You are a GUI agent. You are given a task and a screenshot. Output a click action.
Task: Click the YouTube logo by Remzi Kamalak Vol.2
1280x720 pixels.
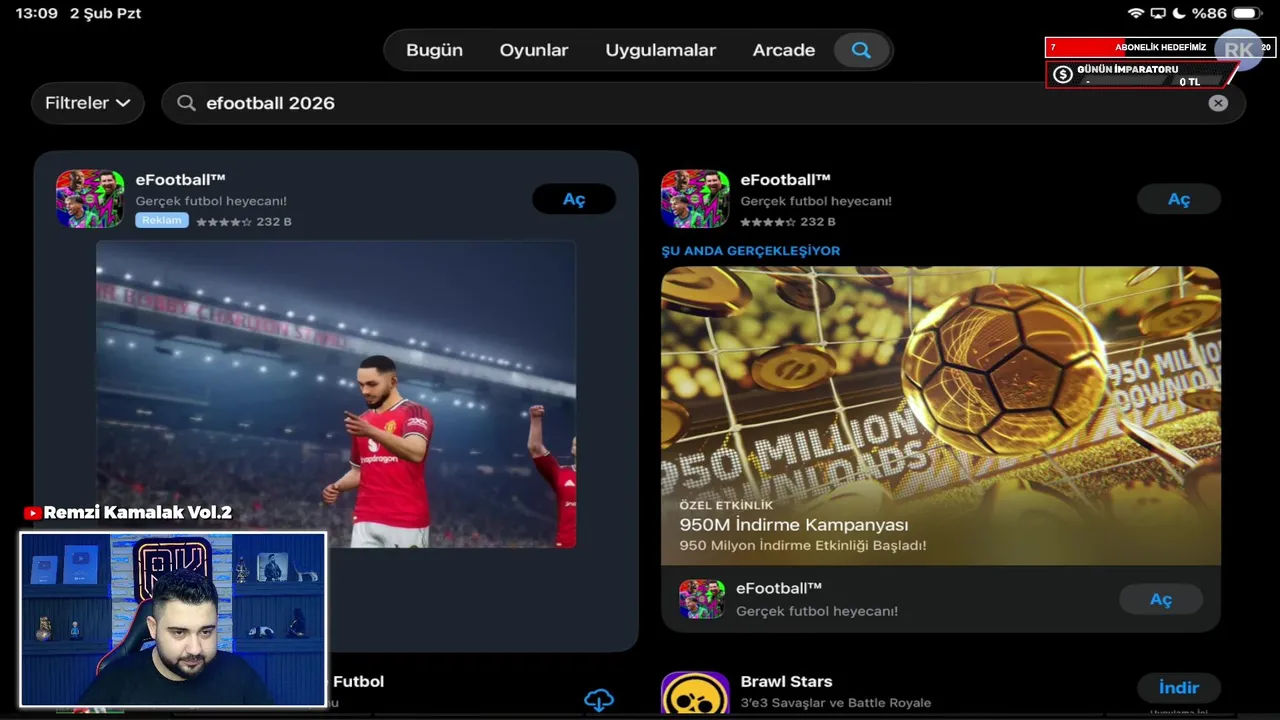[x=32, y=513]
